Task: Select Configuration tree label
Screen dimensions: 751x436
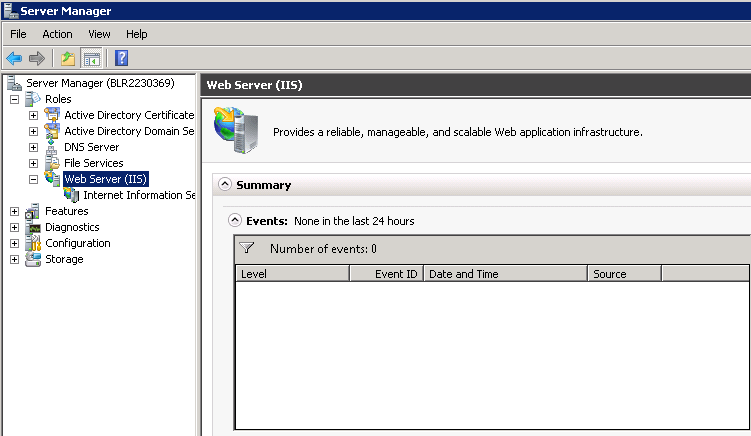Action: click(78, 243)
